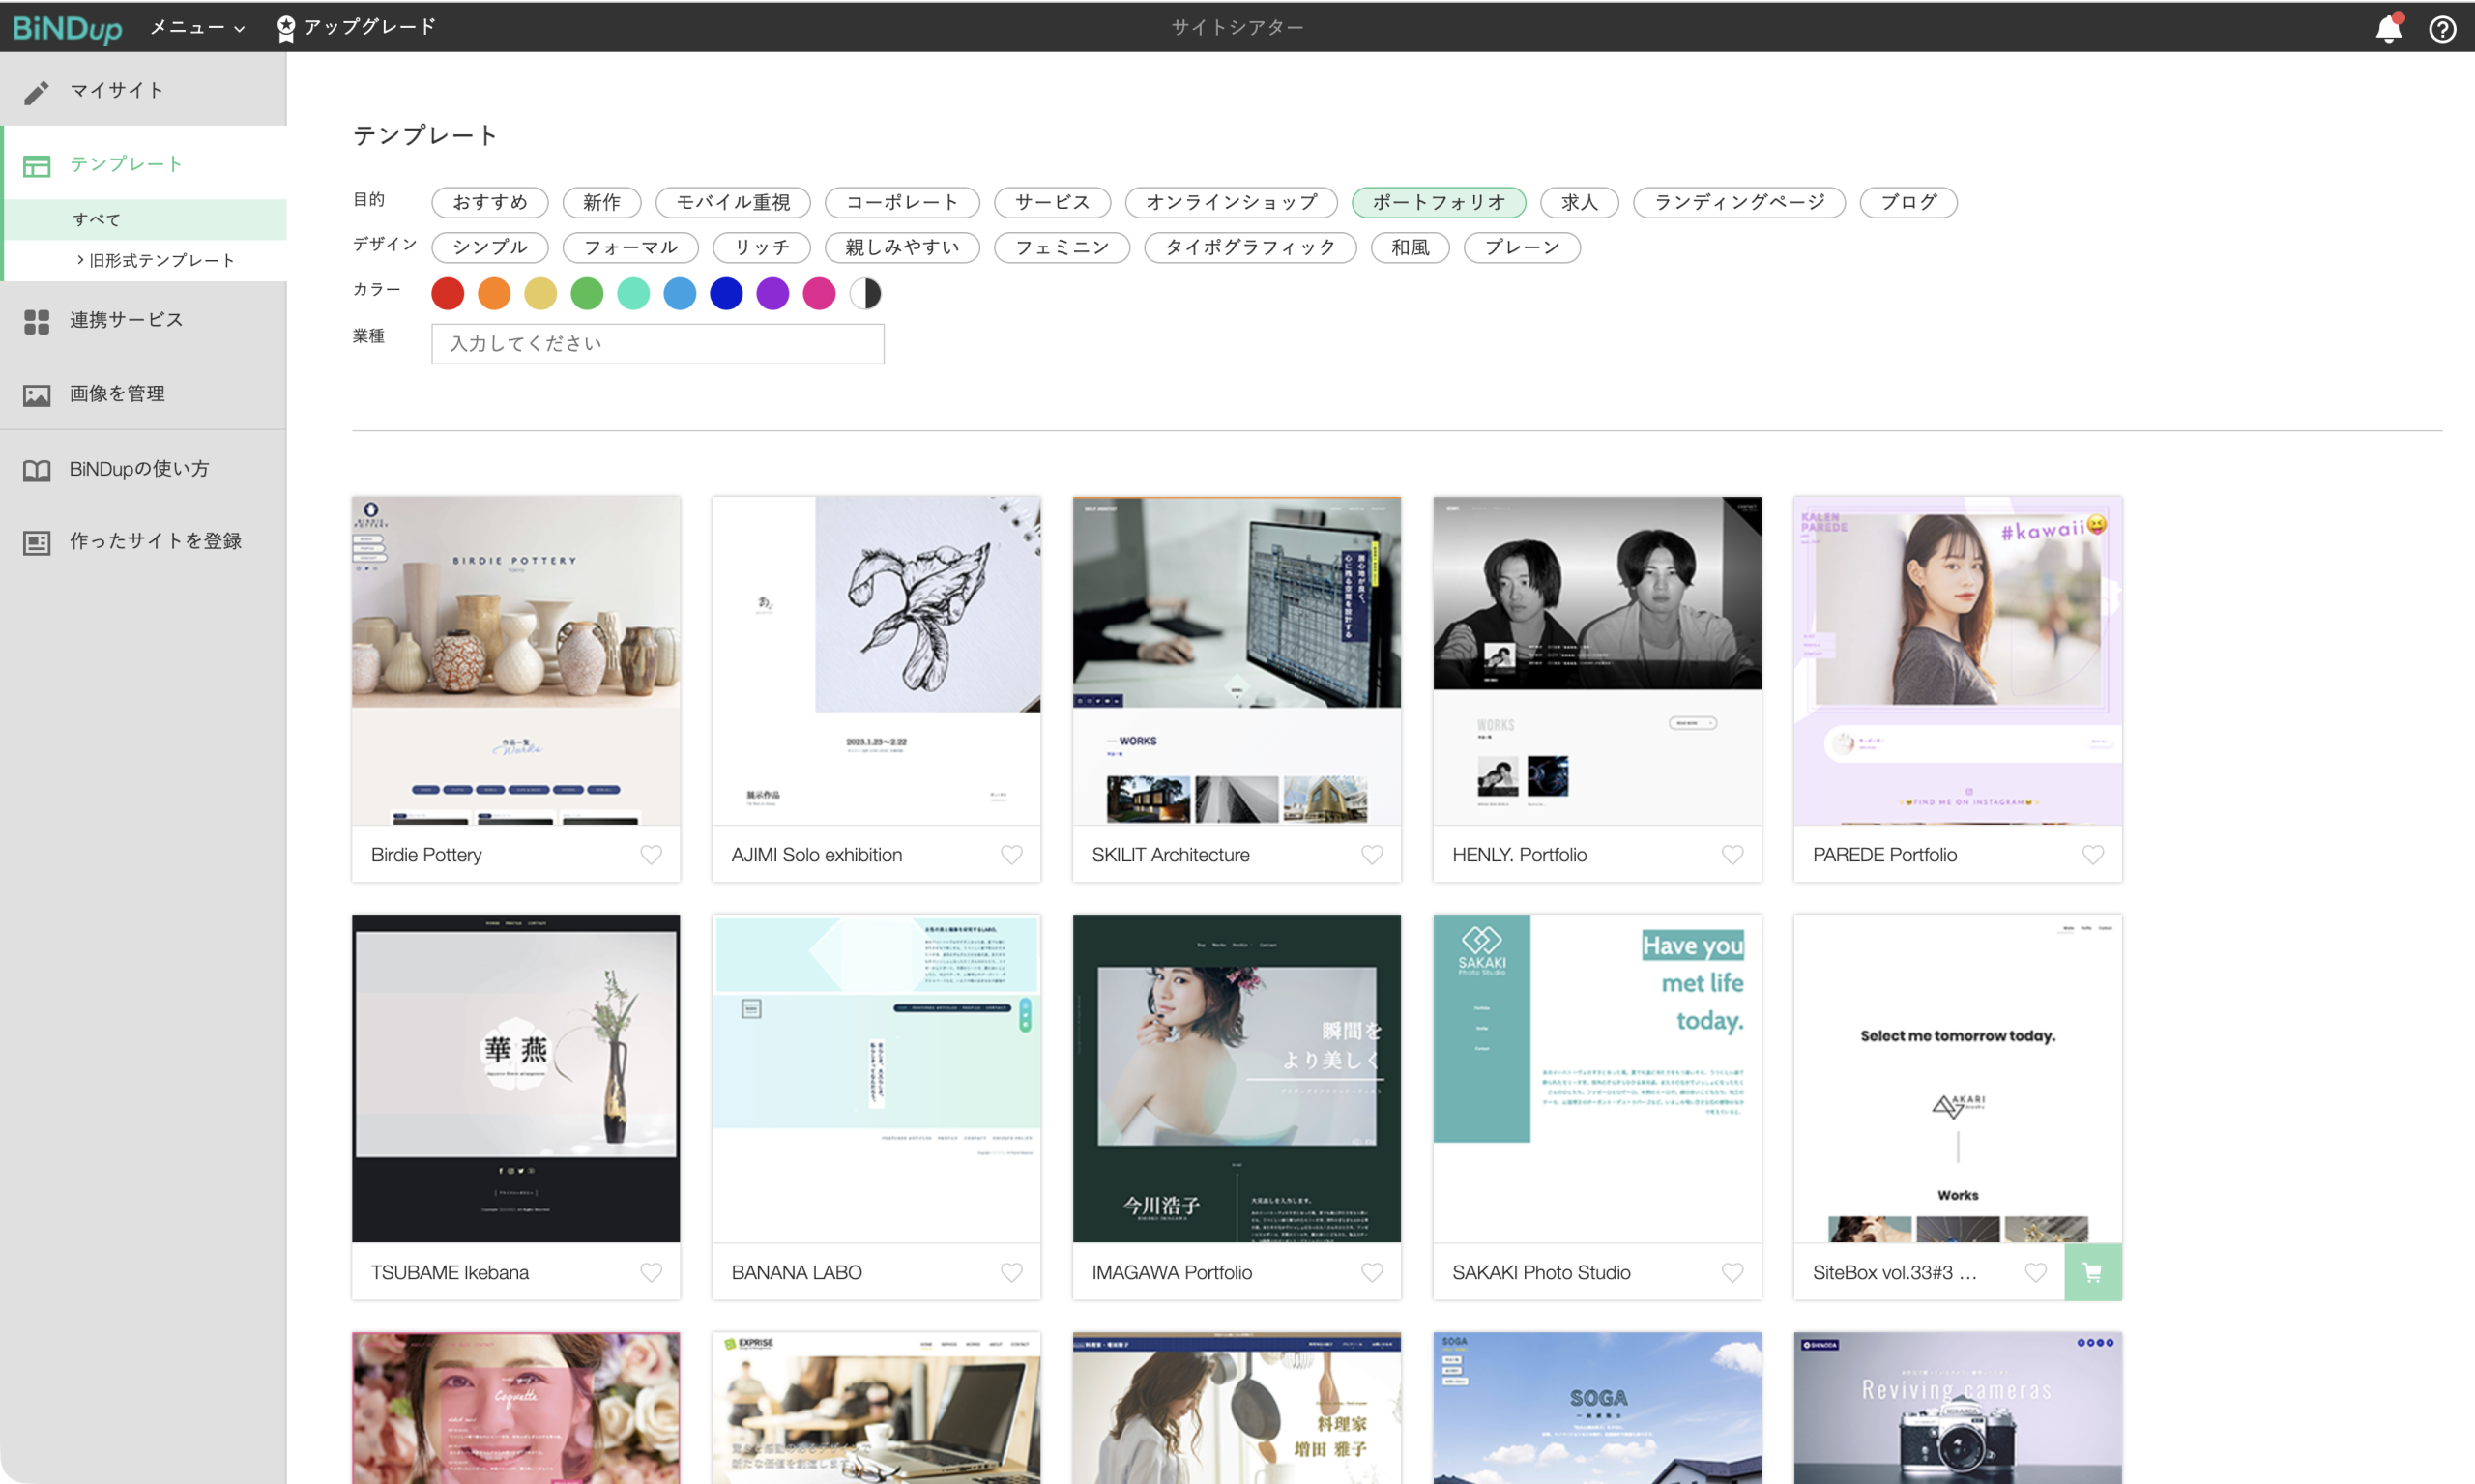Click the book icon for BiNDupの使い方
Viewport: 2475px width, 1484px height.
(x=37, y=470)
